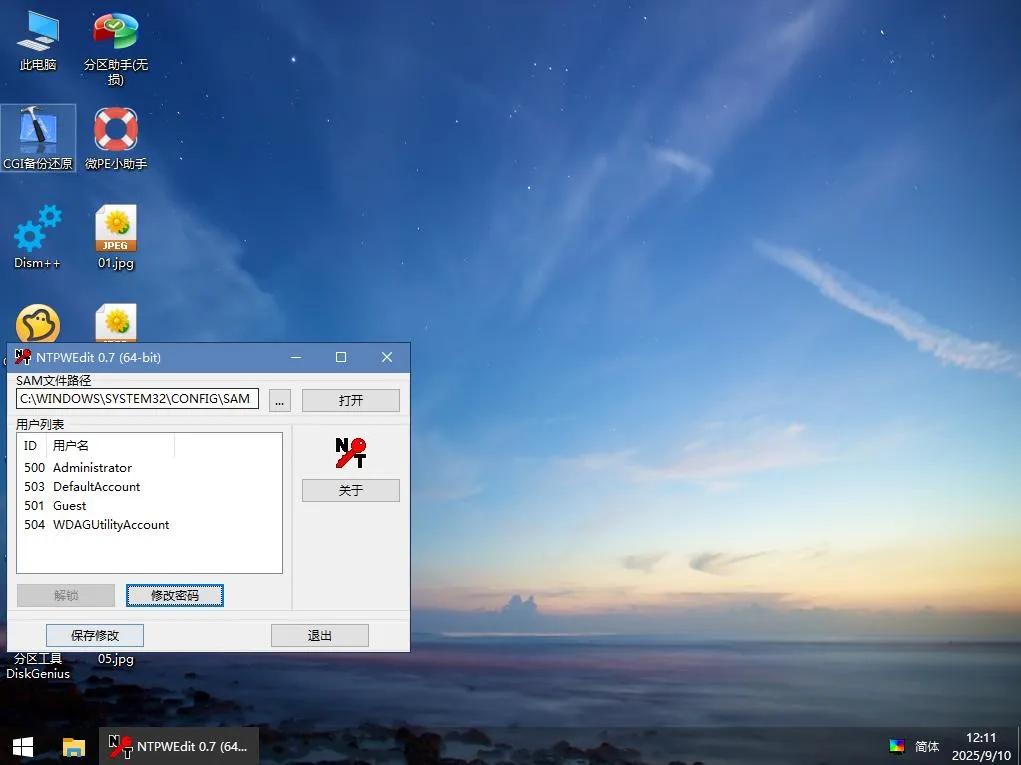Viewport: 1021px width, 765px height.
Task: Select the WDAGUtilityAccount user row
Action: pyautogui.click(x=111, y=525)
